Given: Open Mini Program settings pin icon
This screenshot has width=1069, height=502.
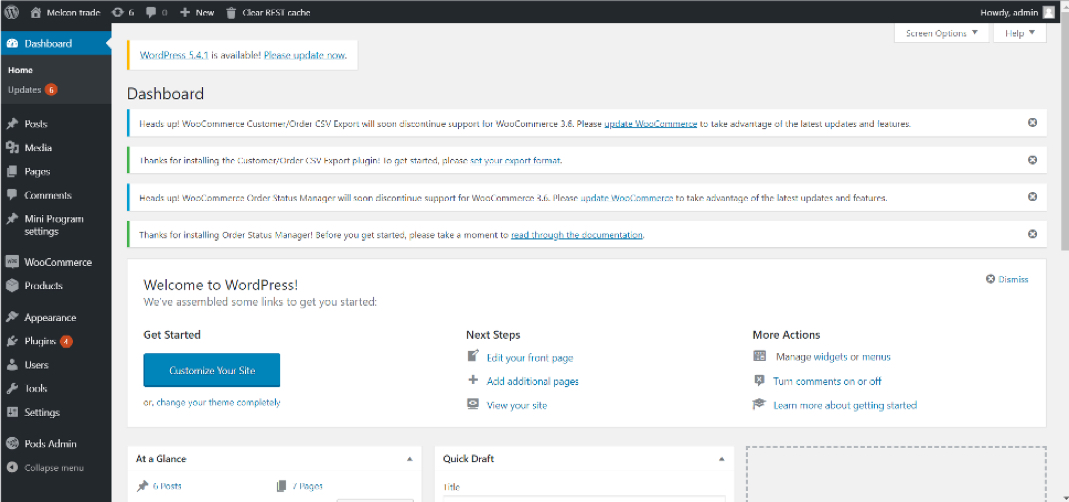Looking at the screenshot, I should [x=12, y=220].
